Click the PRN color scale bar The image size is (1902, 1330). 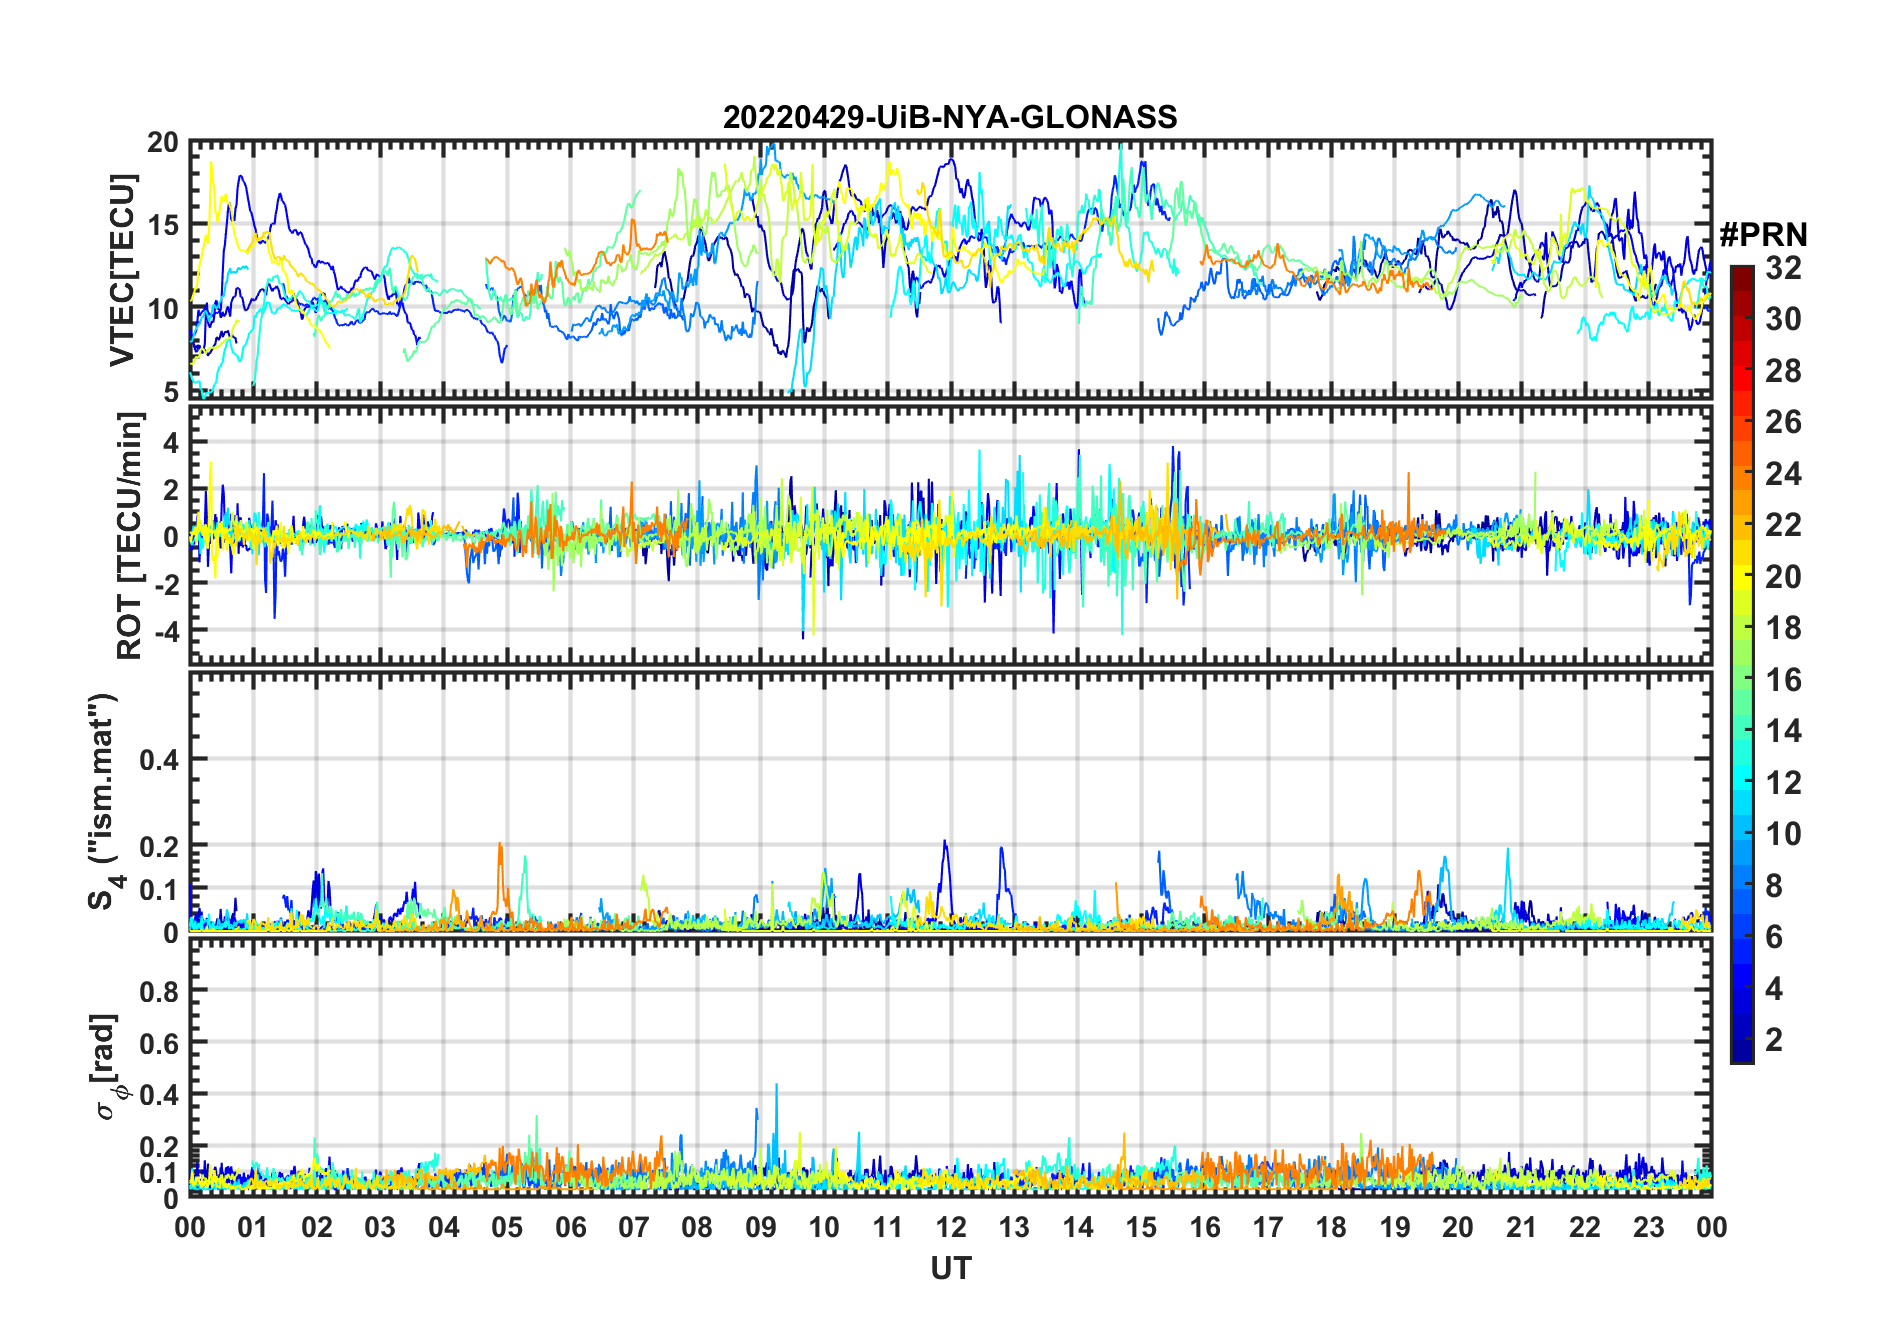click(1741, 664)
